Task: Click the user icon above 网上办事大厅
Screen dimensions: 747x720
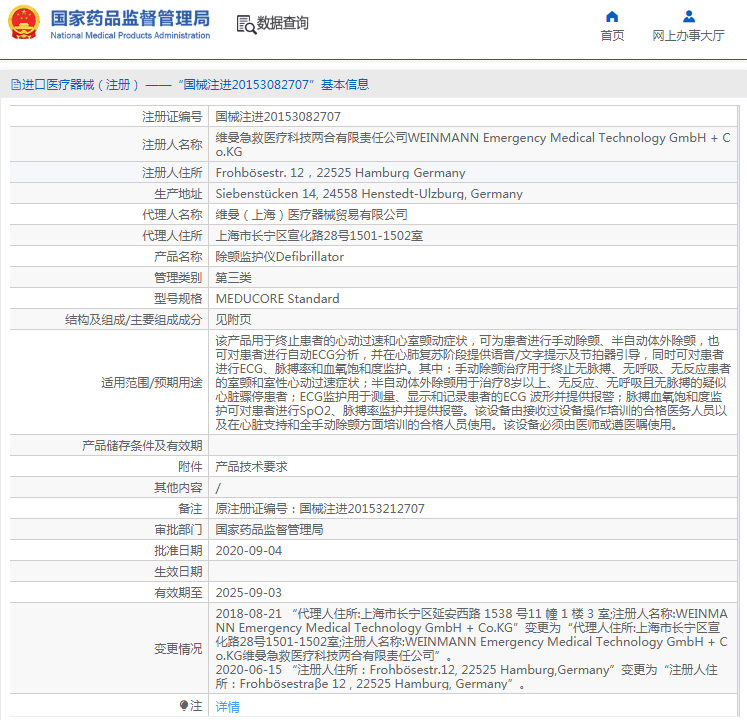Action: (x=688, y=16)
